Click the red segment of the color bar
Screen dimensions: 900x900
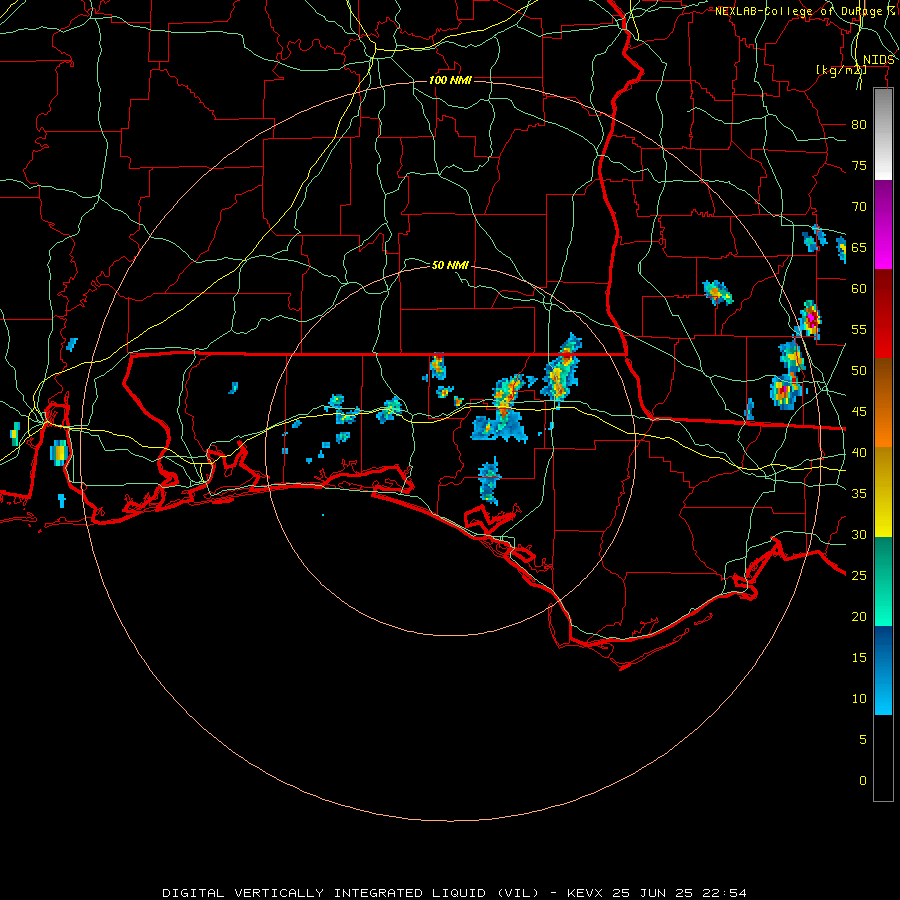883,314
